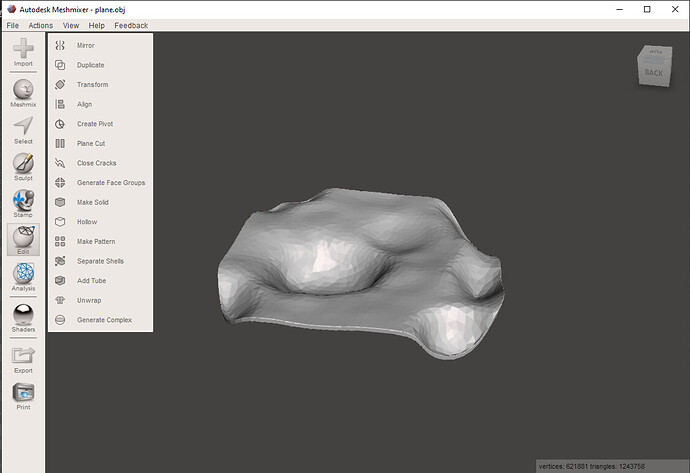The width and height of the screenshot is (690, 473).
Task: Click the Print icon
Action: point(23,394)
